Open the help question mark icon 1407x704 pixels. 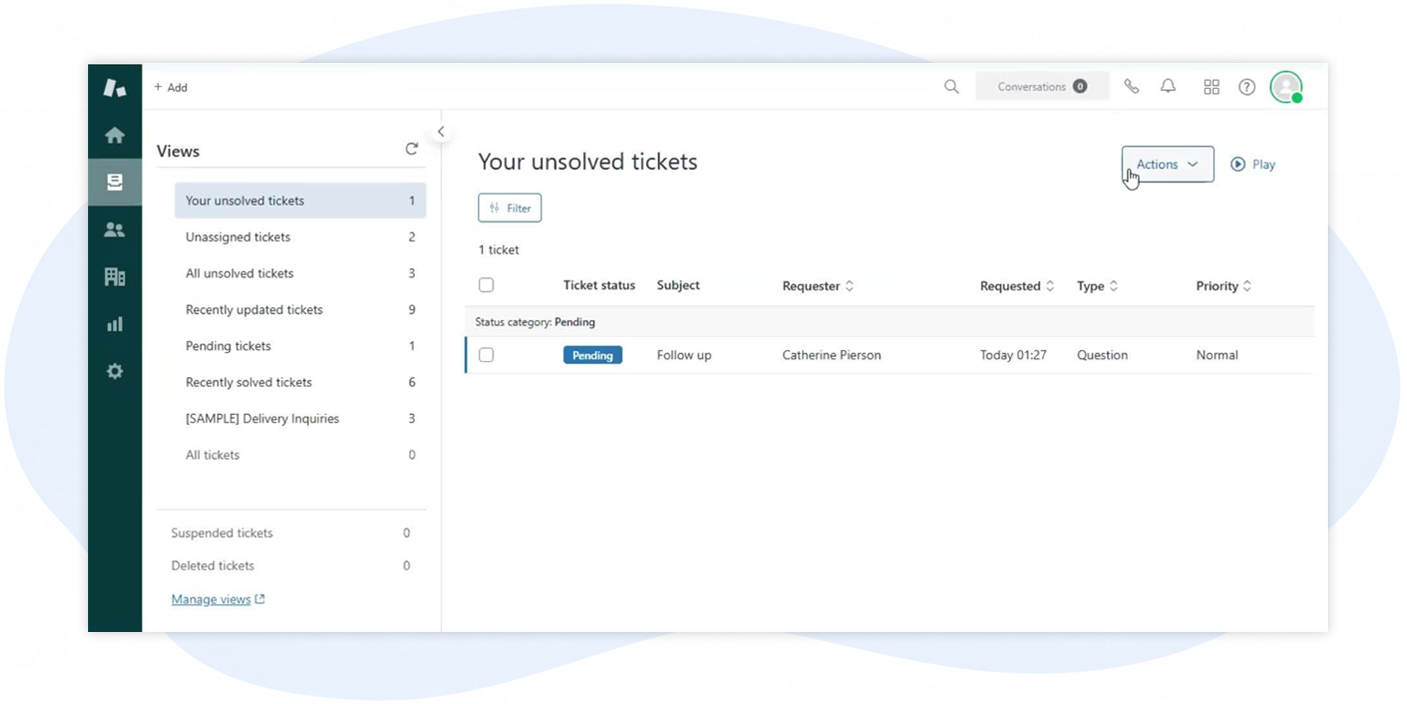1247,87
